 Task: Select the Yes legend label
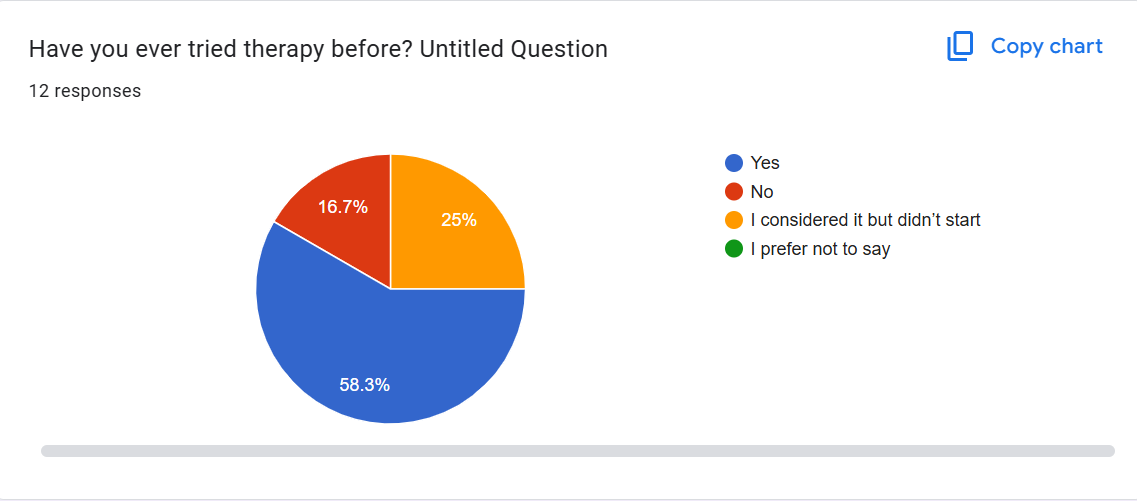pyautogui.click(x=765, y=163)
